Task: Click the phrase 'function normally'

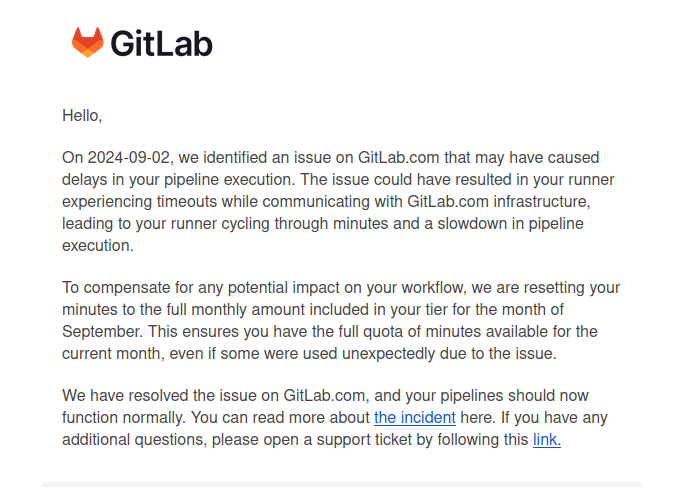Action: click(x=123, y=418)
